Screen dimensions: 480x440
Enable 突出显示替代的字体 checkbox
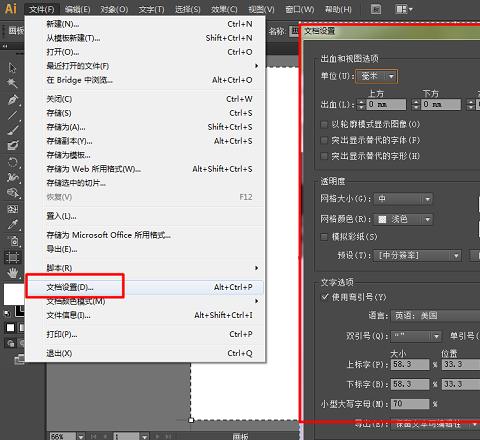point(323,140)
